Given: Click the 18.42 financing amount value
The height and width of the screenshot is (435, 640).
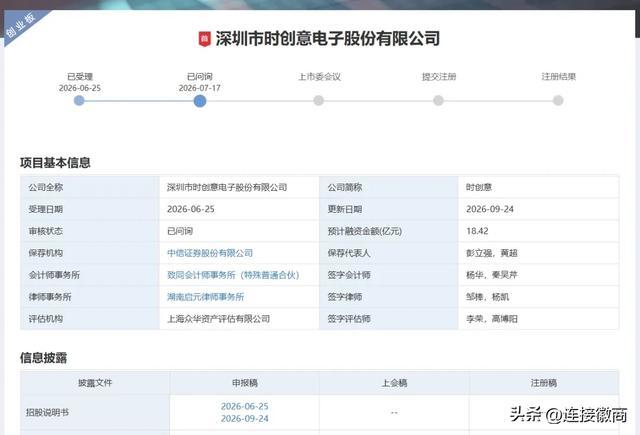Looking at the screenshot, I should pos(477,231).
